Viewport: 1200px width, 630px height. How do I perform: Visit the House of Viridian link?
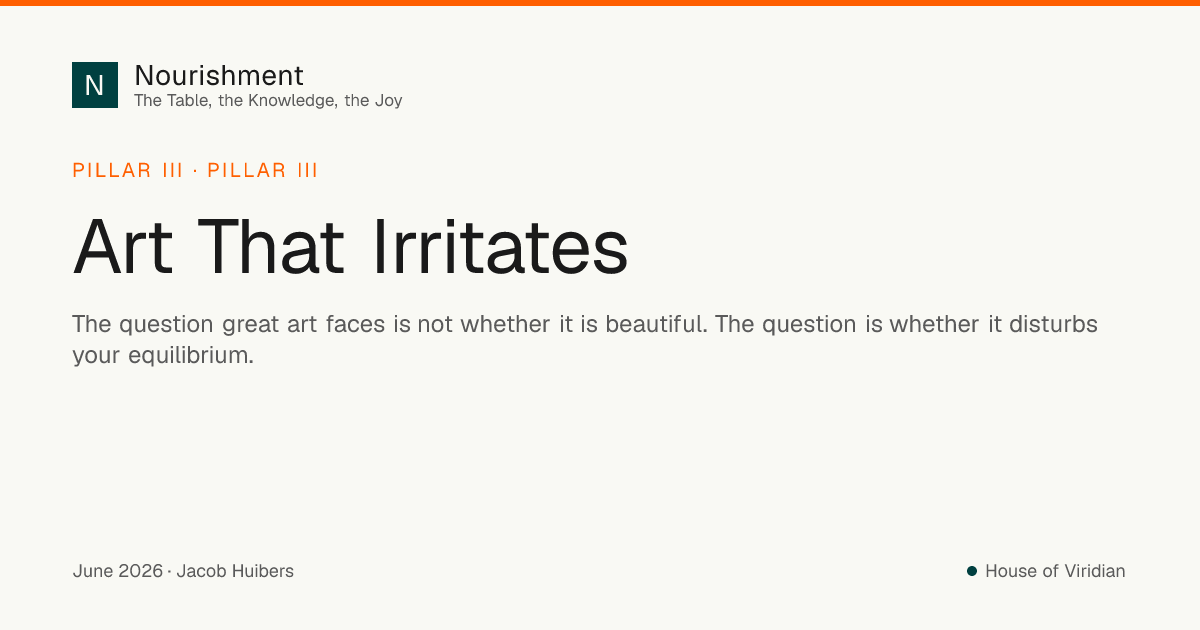click(1055, 571)
